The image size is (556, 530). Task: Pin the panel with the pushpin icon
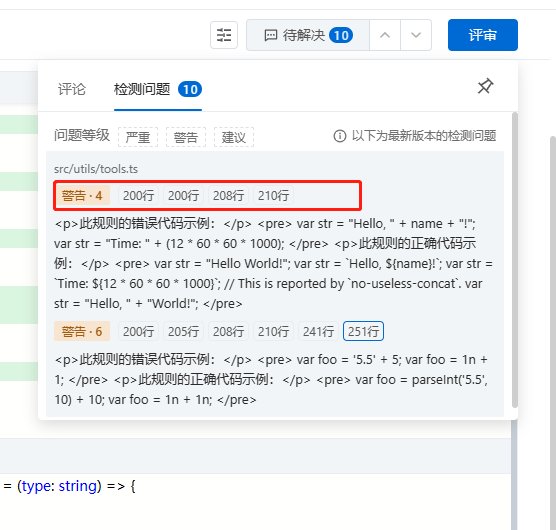pyautogui.click(x=485, y=86)
